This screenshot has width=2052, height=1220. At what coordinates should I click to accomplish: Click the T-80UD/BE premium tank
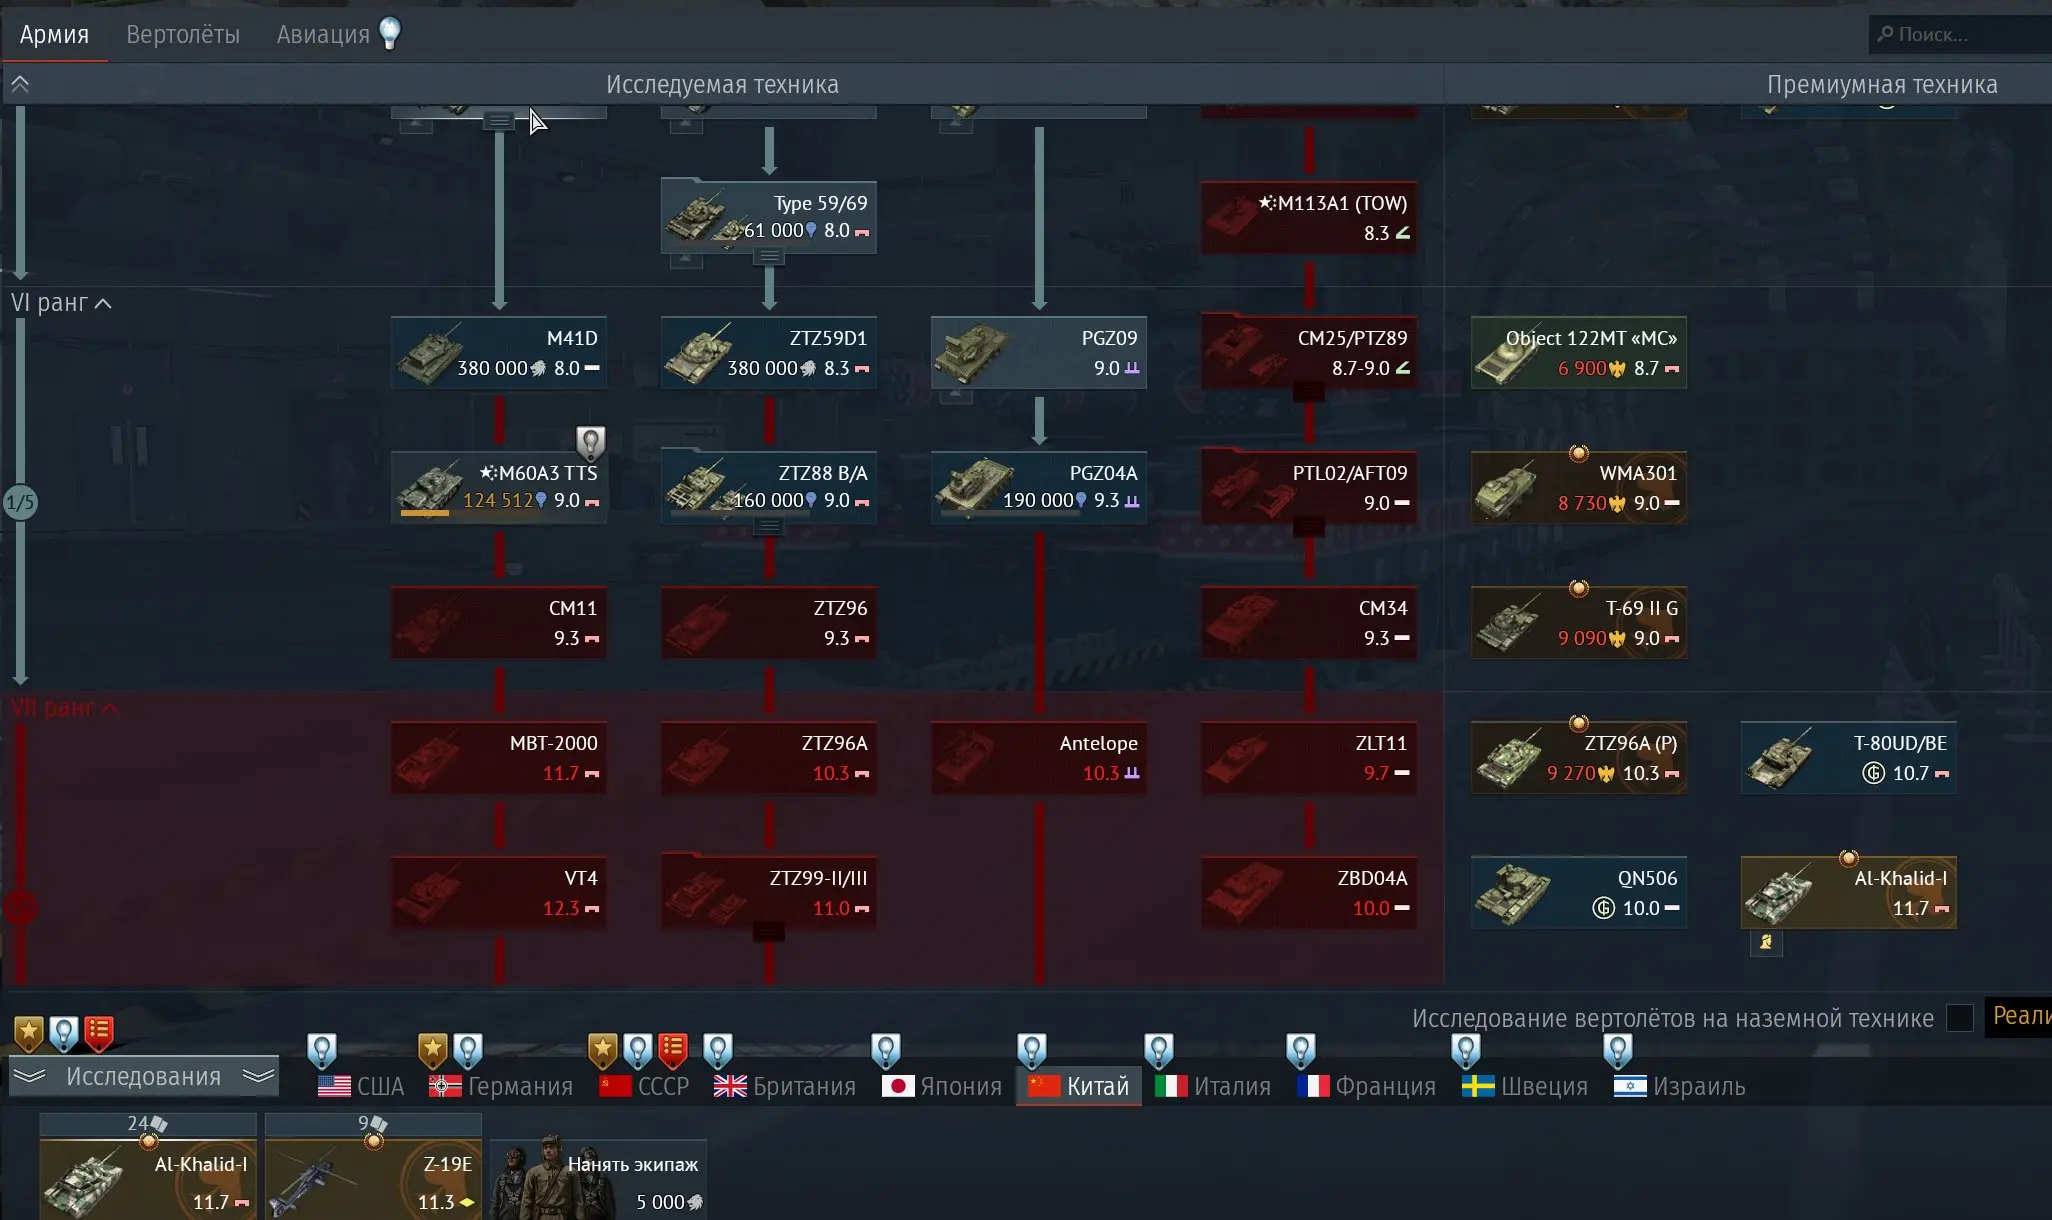tap(1848, 758)
